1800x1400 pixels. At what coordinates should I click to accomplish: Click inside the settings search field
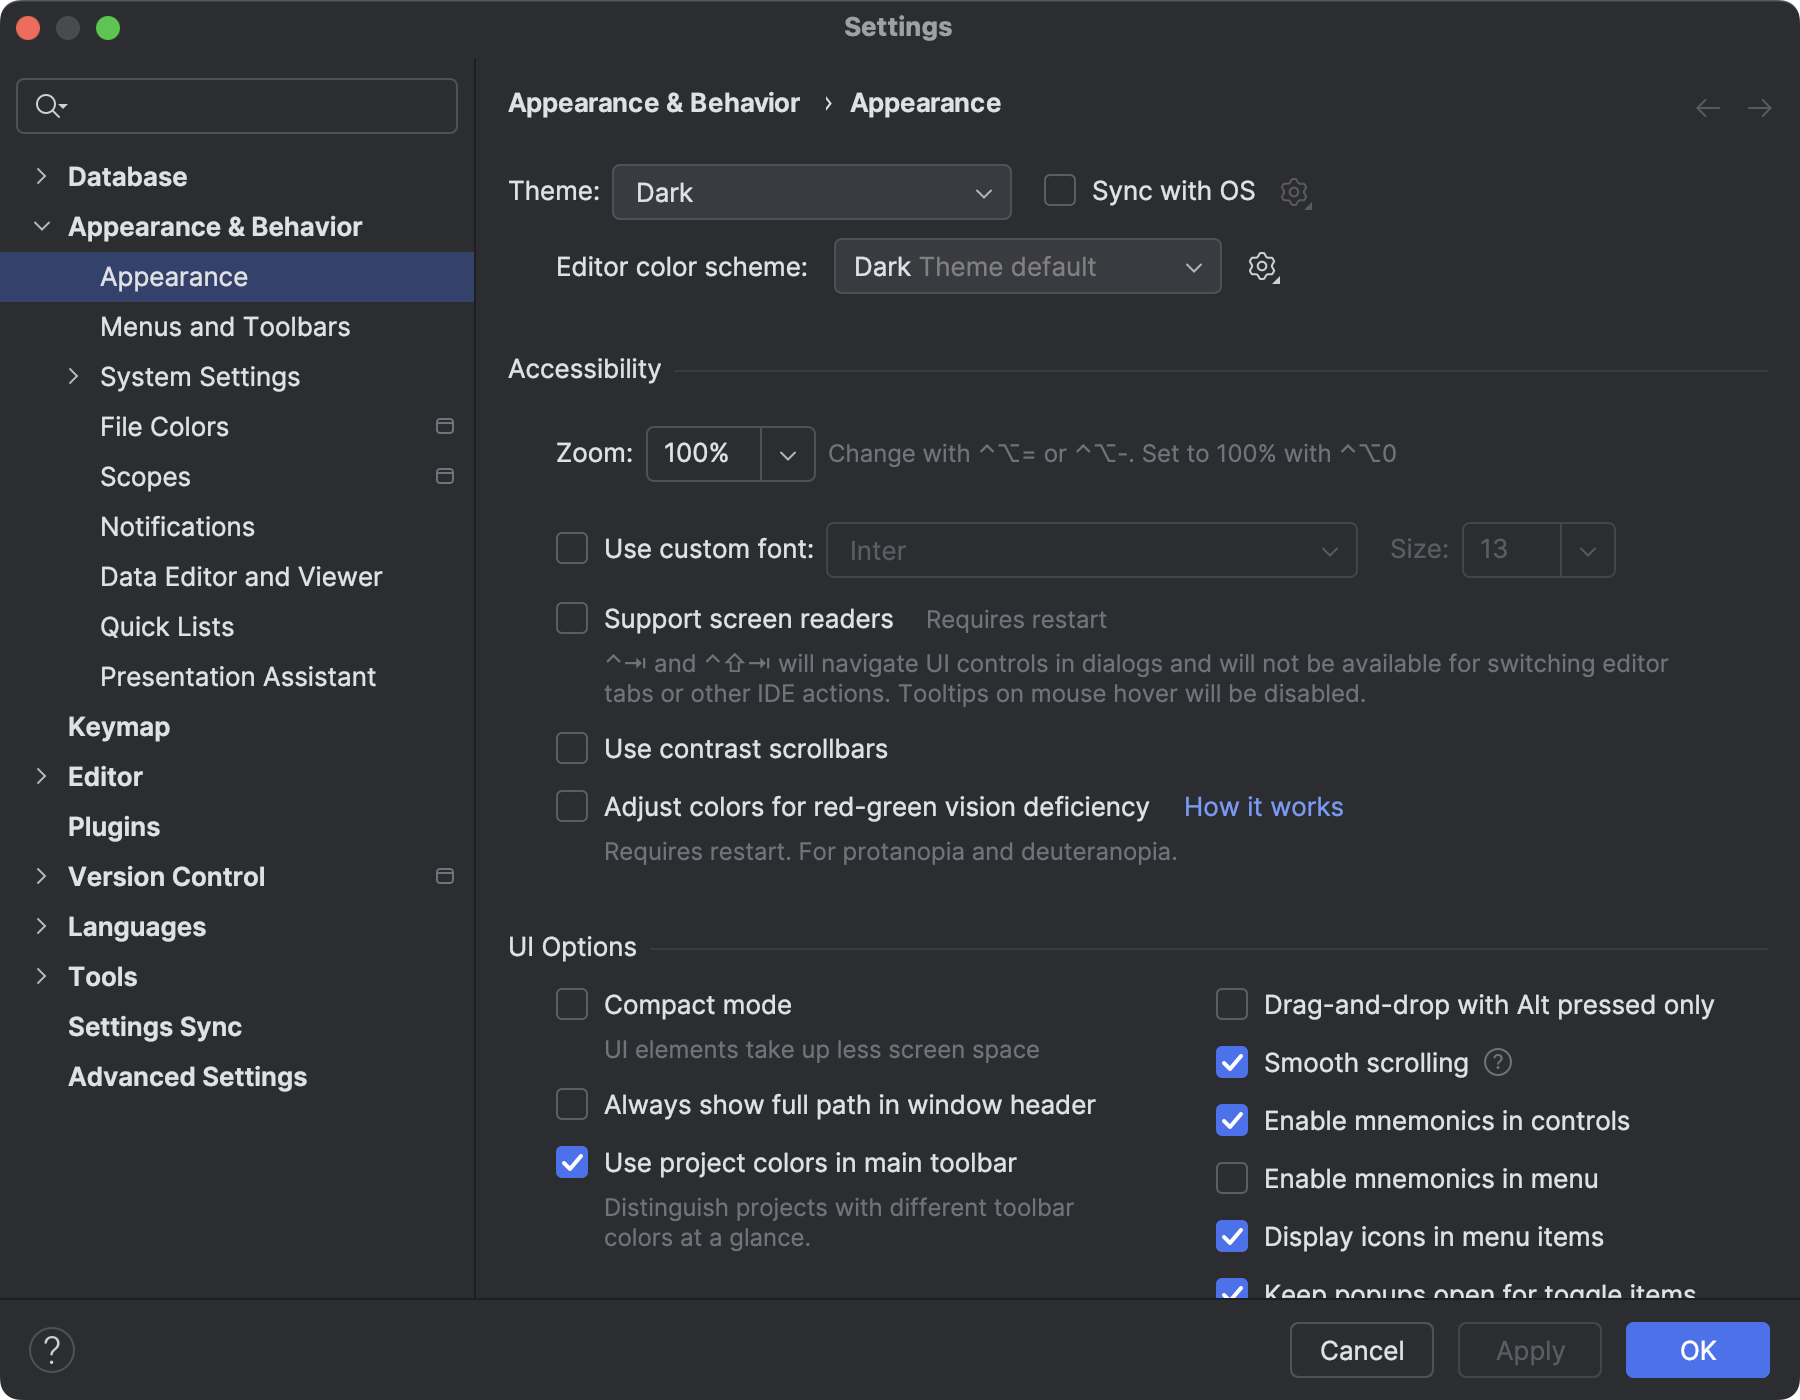(236, 105)
